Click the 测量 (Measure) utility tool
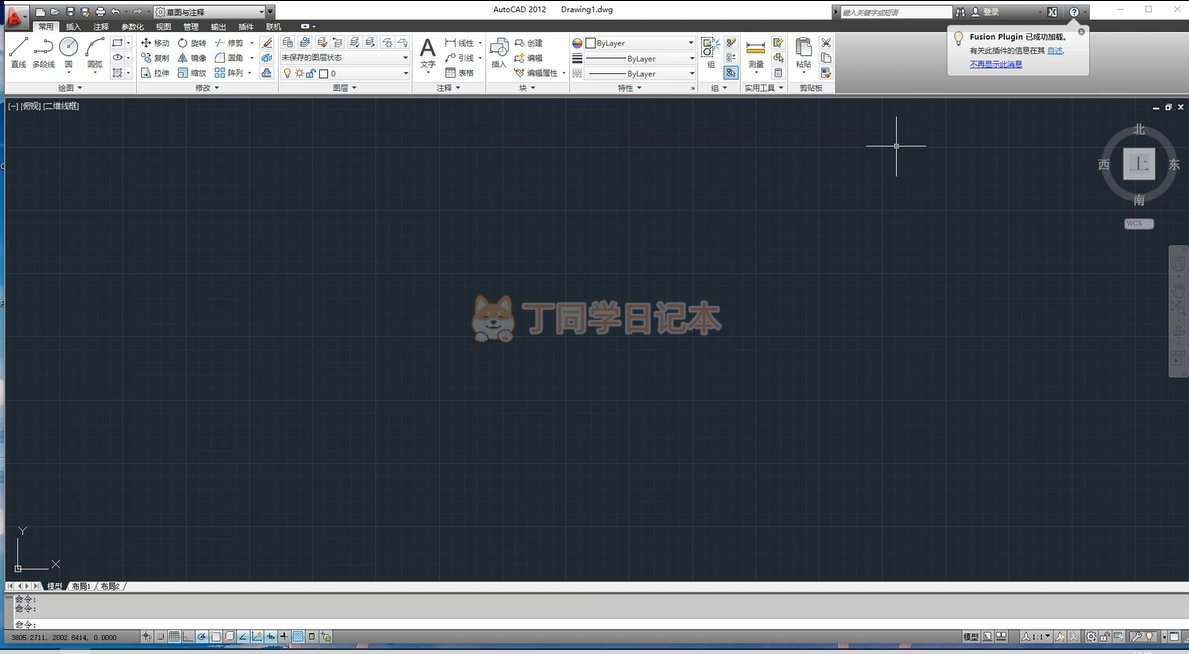Image resolution: width=1189 pixels, height=654 pixels. (x=756, y=52)
